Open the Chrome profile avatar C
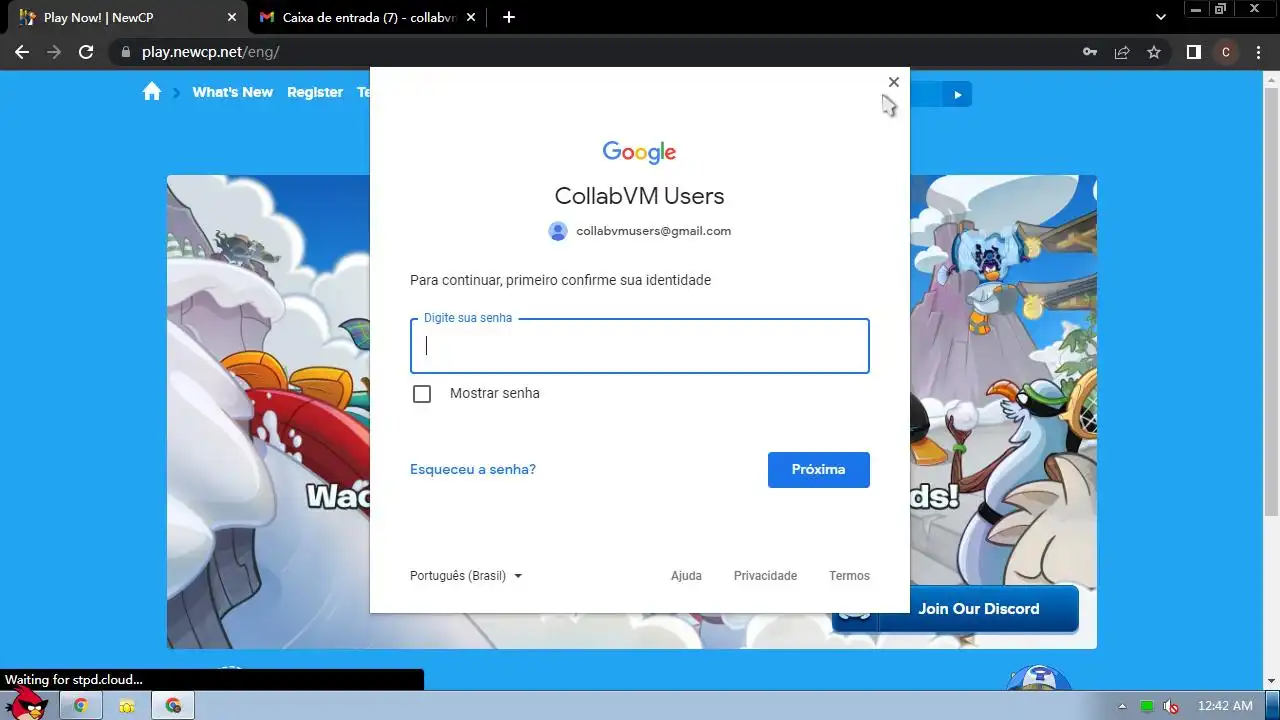Viewport: 1280px width, 720px height. coord(1226,52)
